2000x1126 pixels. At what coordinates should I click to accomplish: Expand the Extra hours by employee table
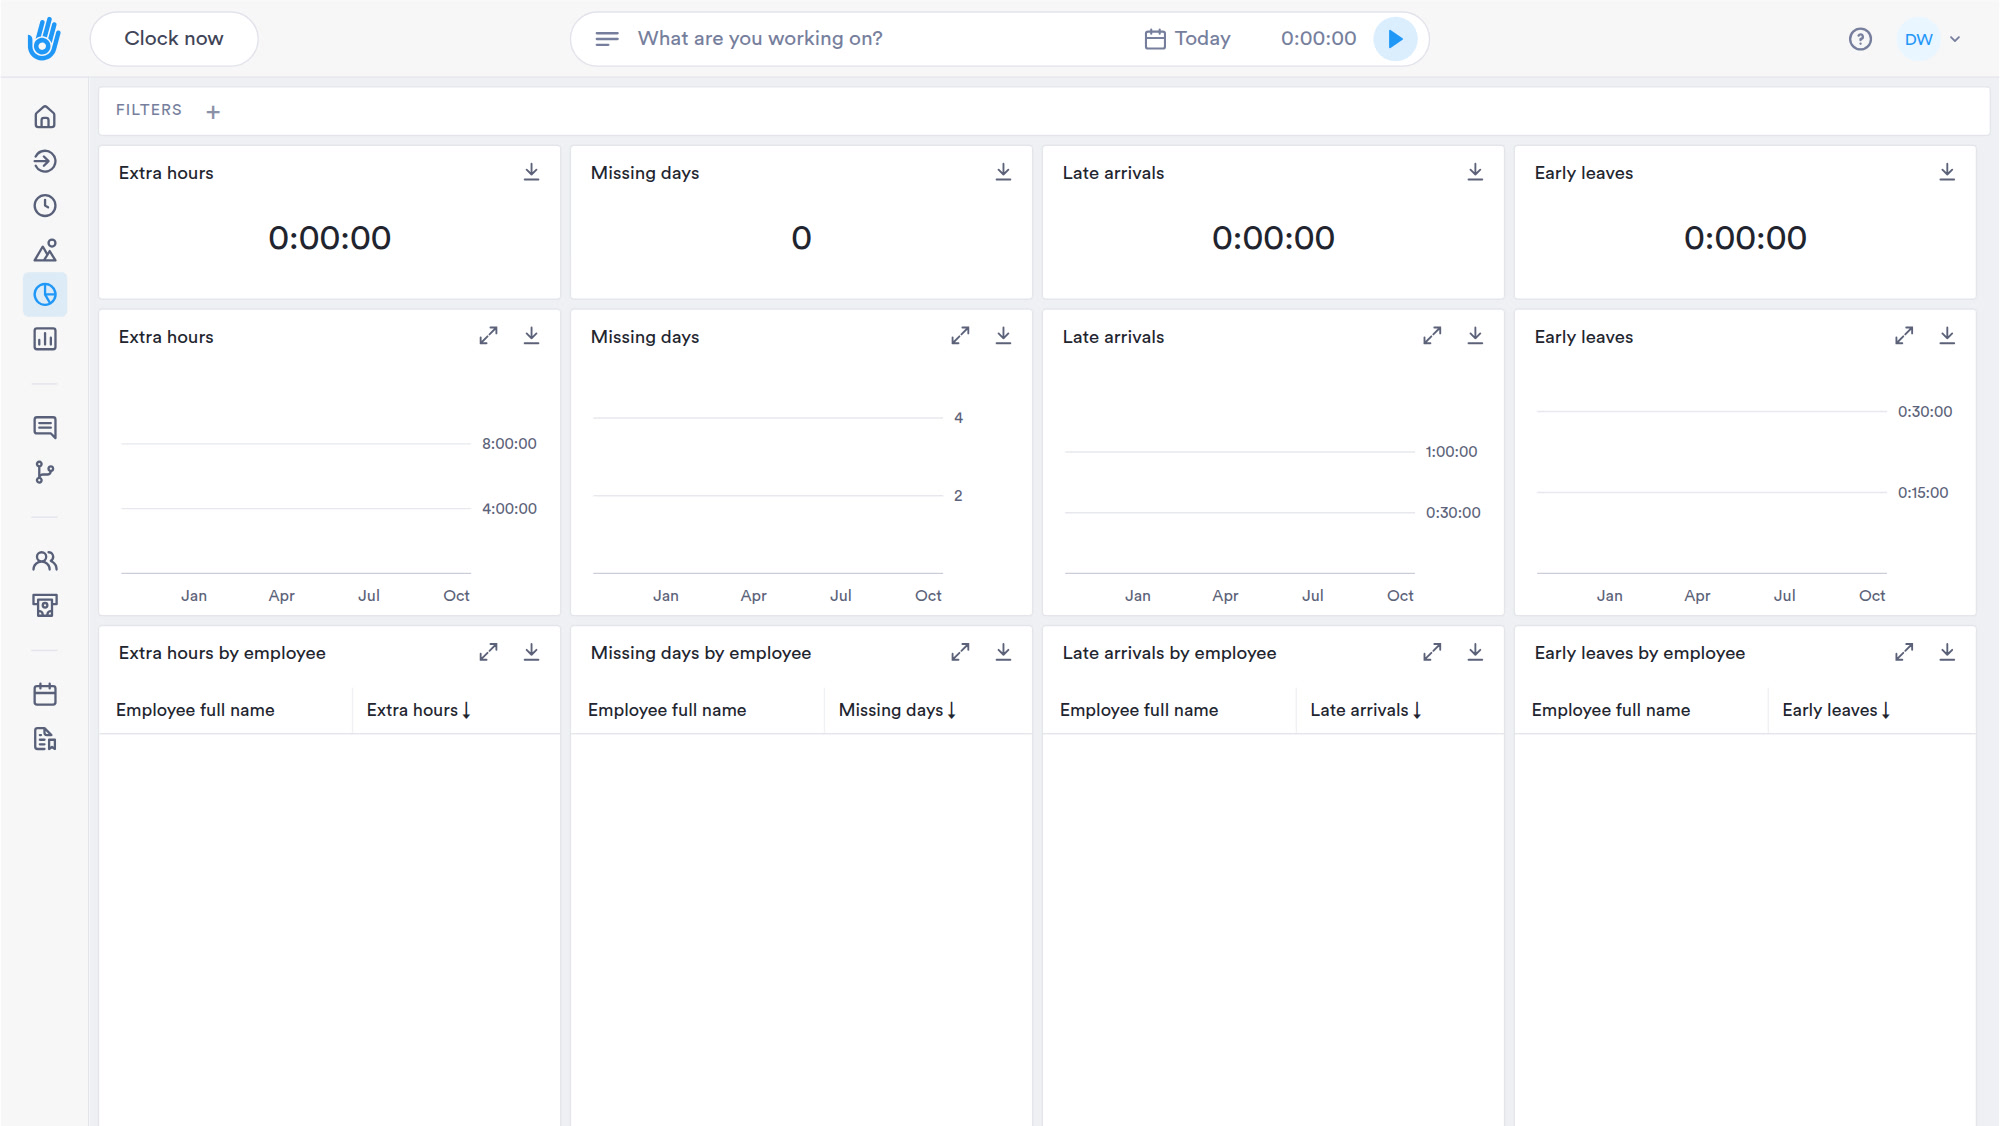point(488,652)
